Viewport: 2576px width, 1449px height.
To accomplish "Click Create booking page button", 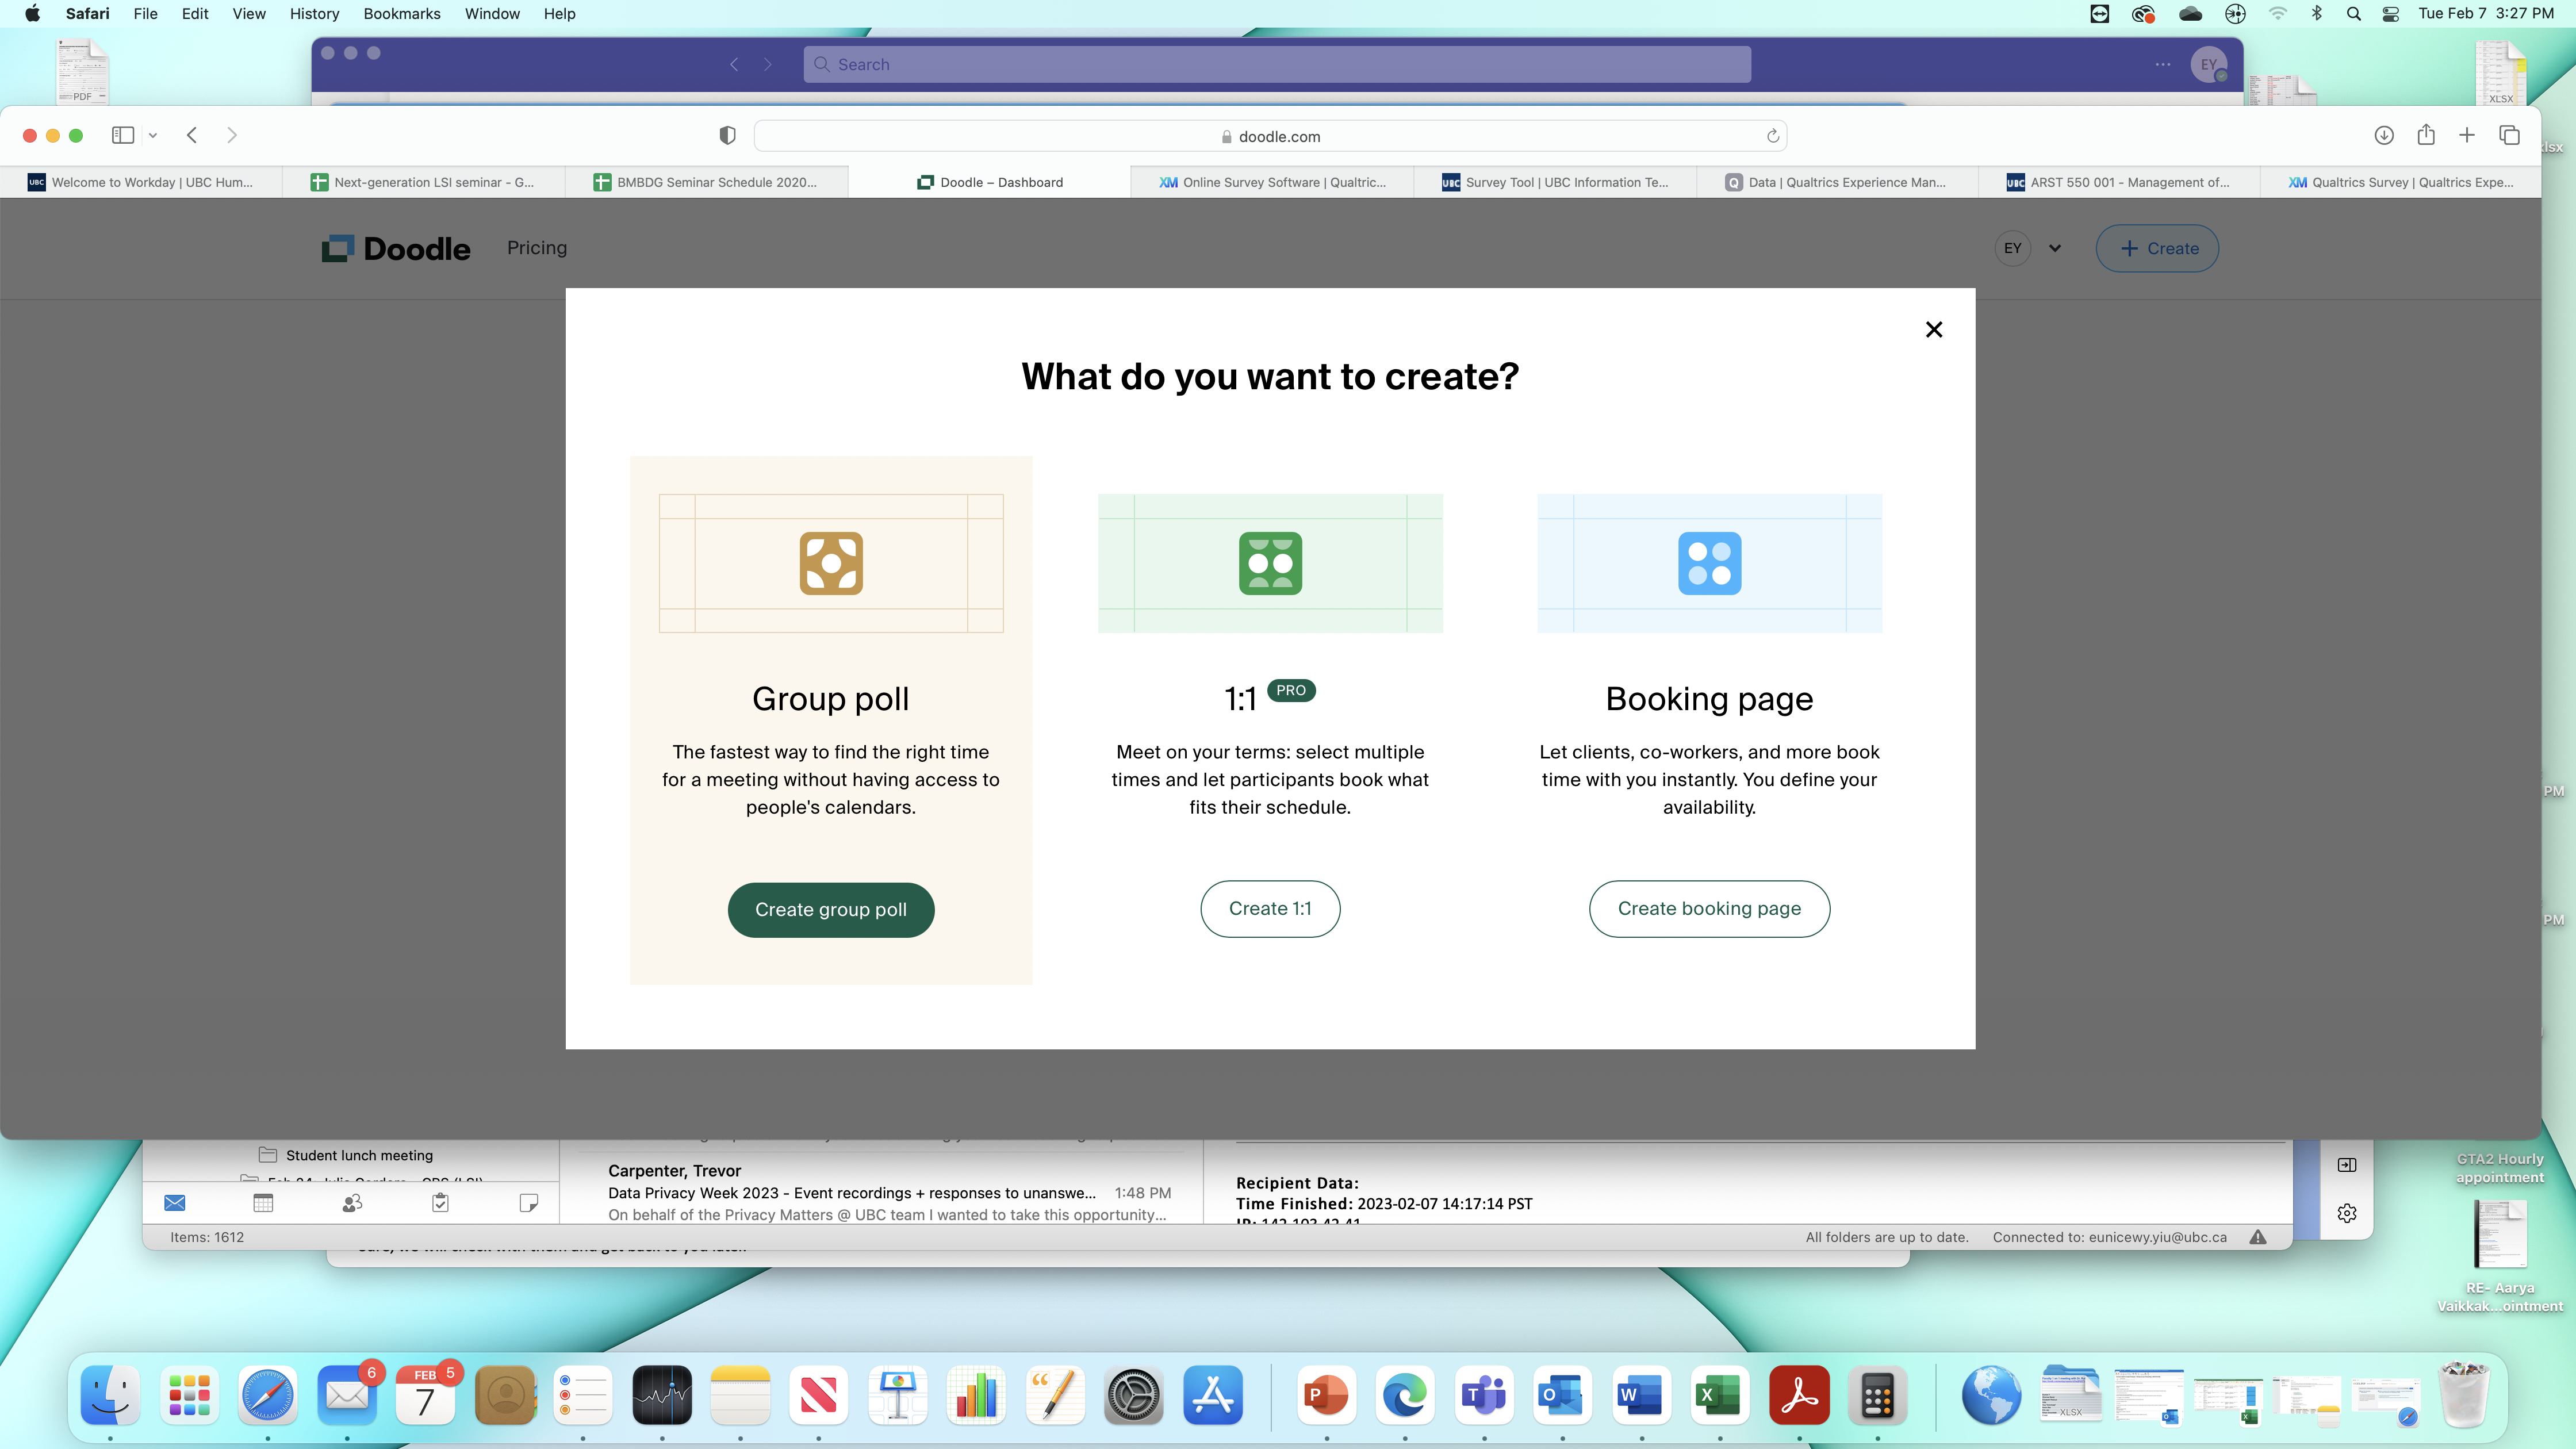I will point(1709,908).
